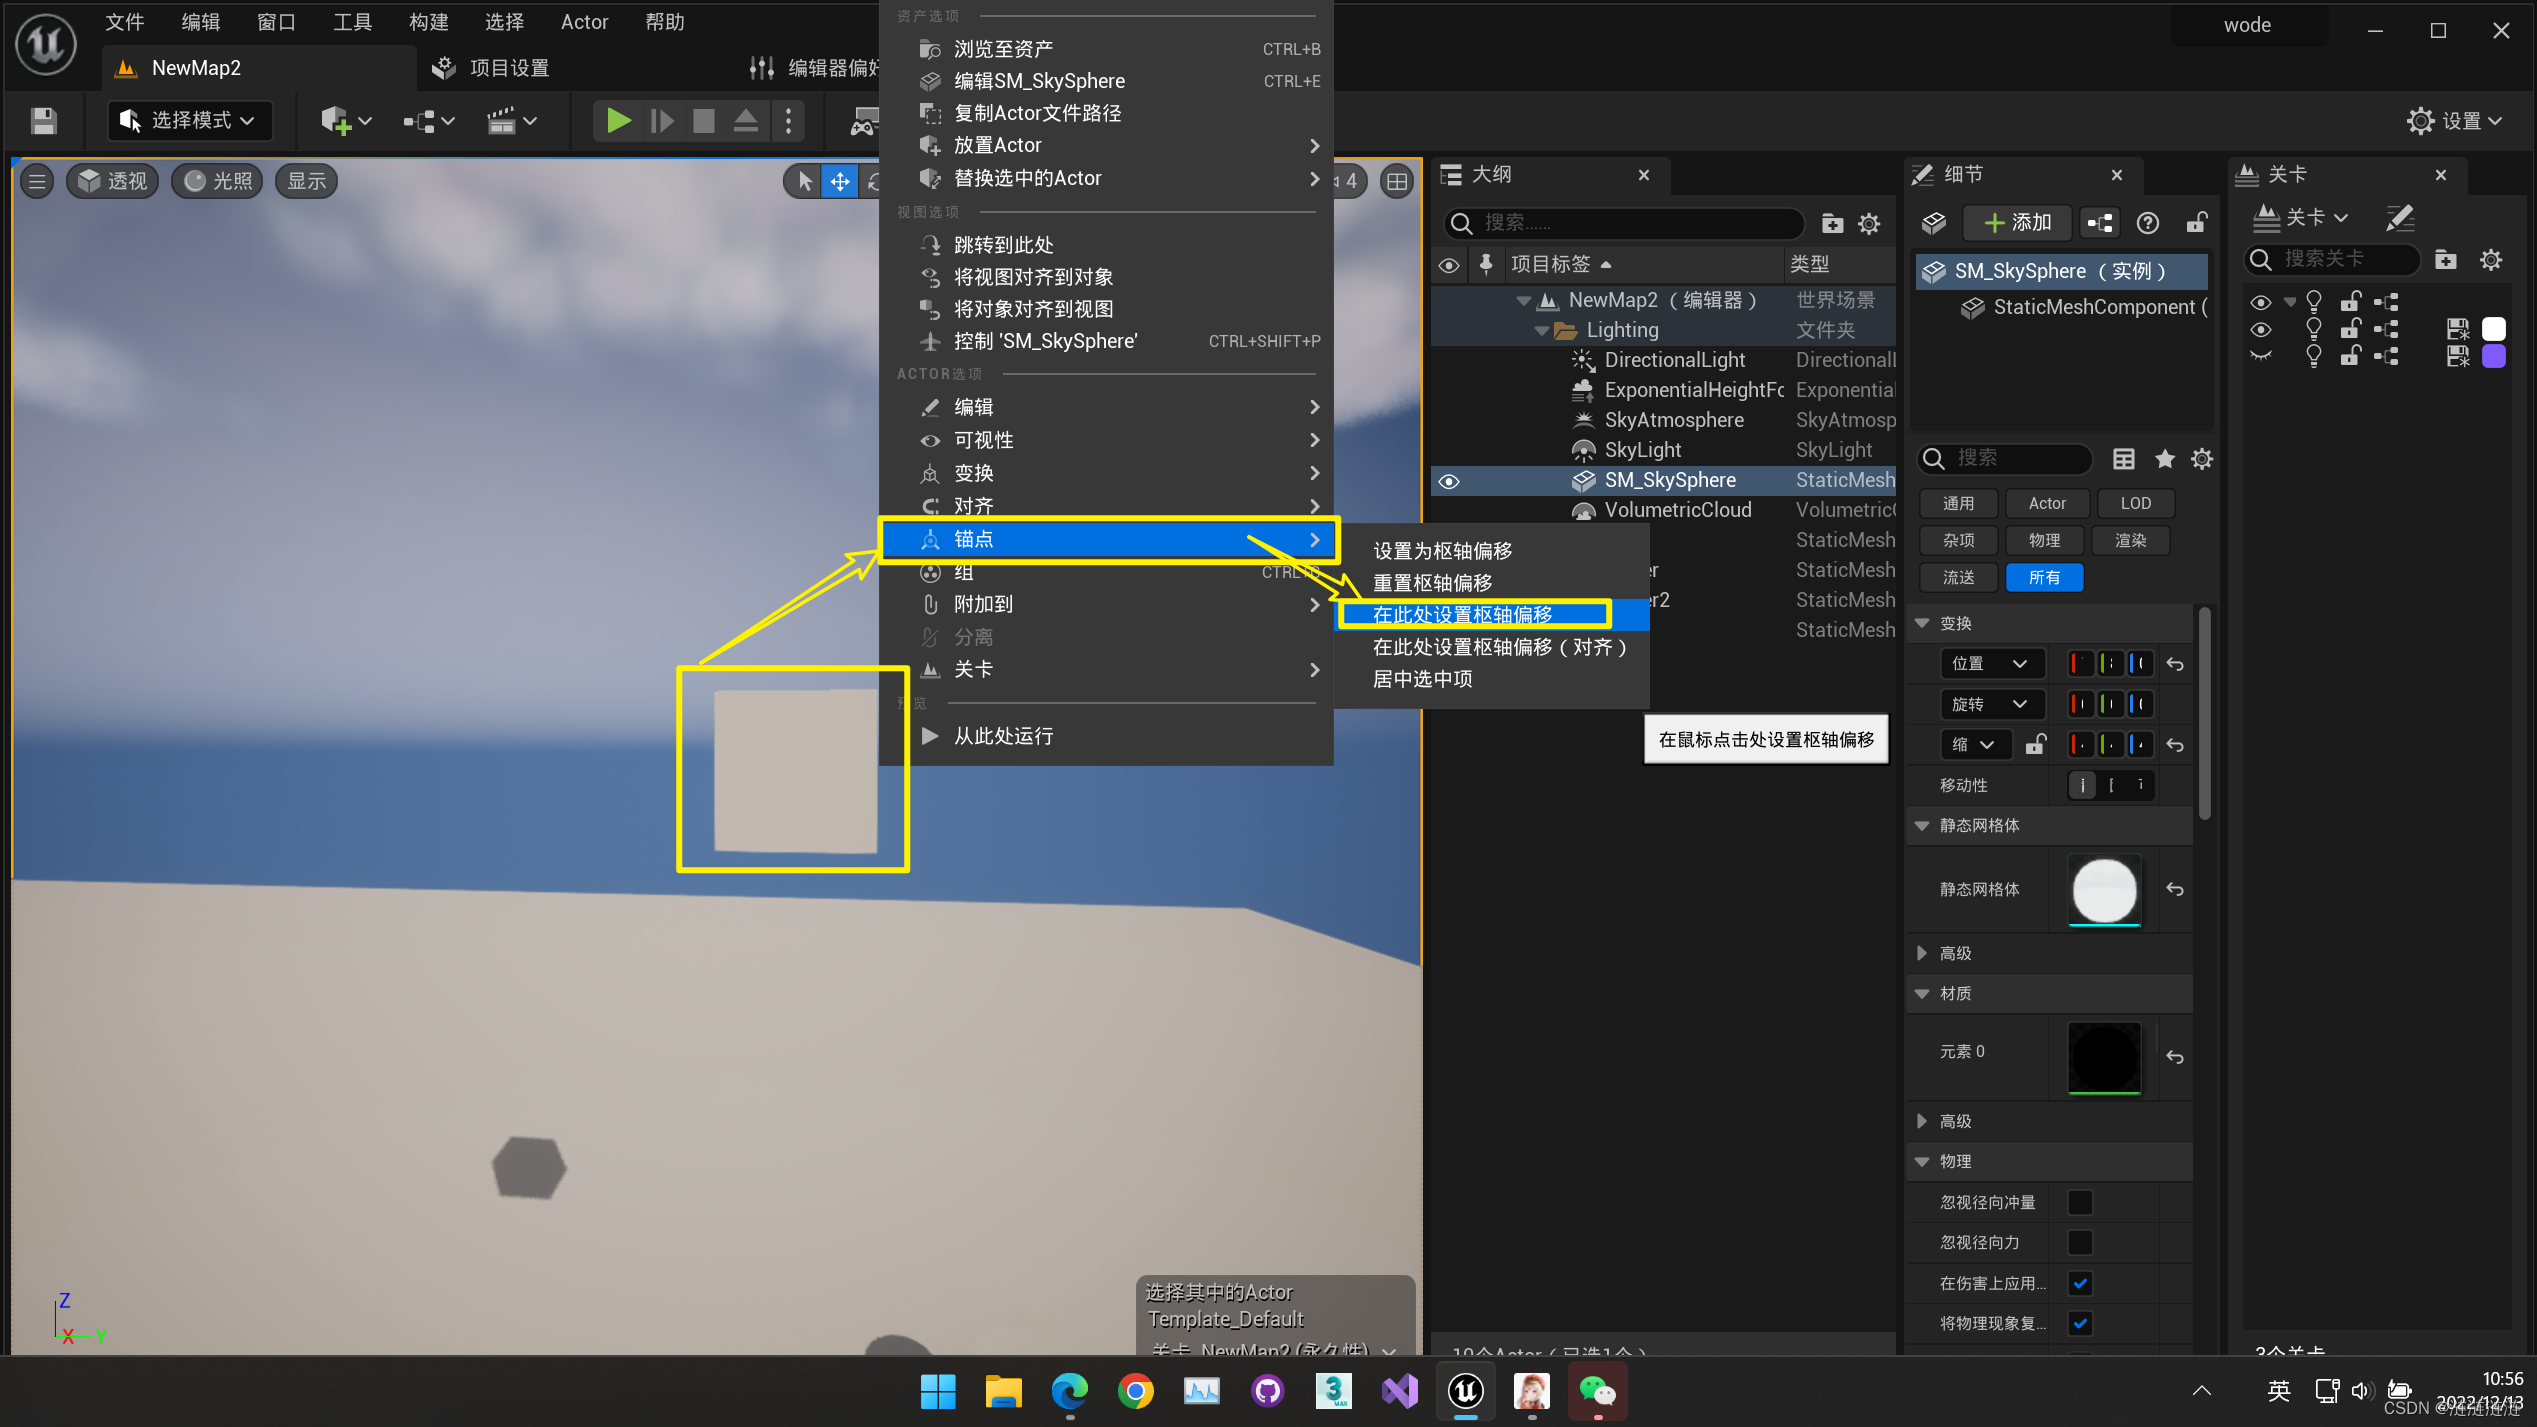Click the green Play button in toolbar
2537x1427 pixels.
pyautogui.click(x=618, y=121)
